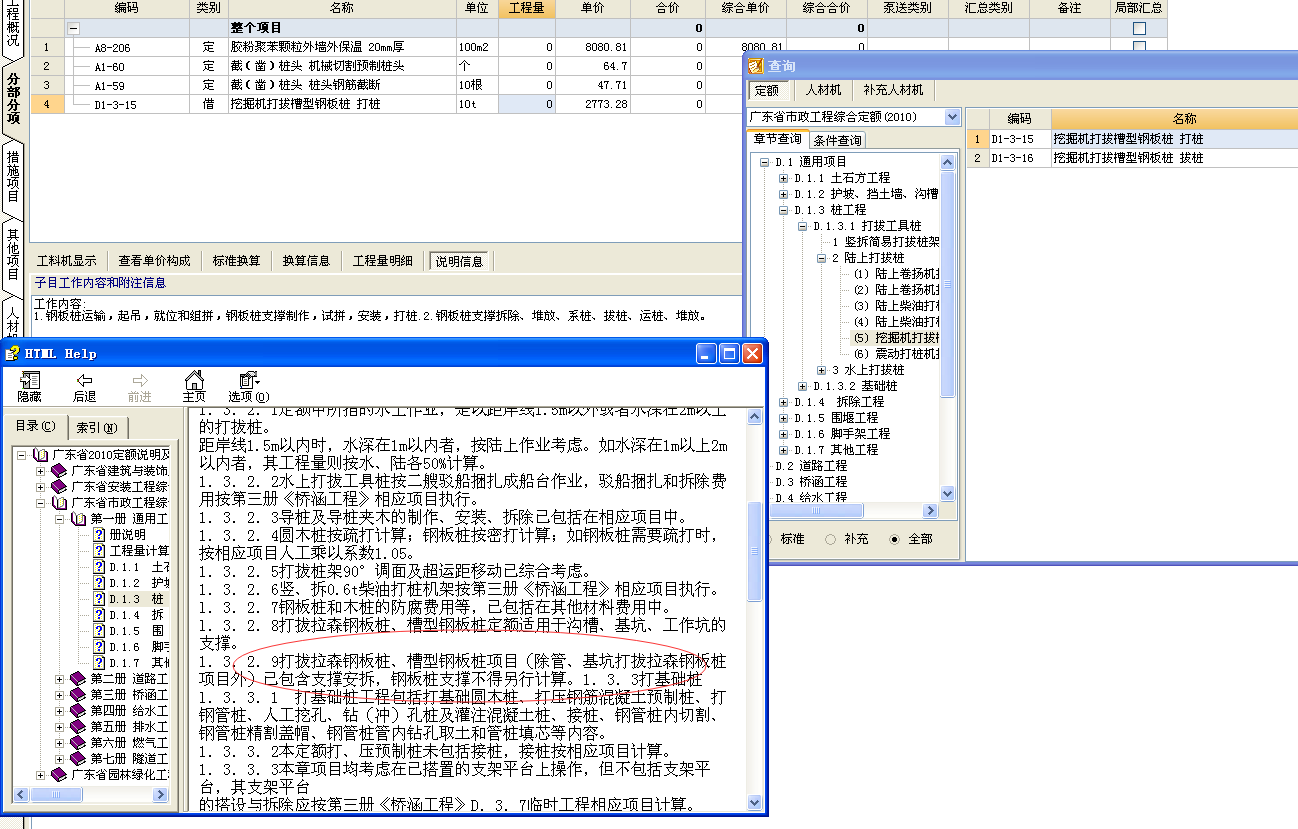The width and height of the screenshot is (1298, 829).
Task: Select the 广东省建筑与装饰 book in help tree
Action: tap(110, 470)
